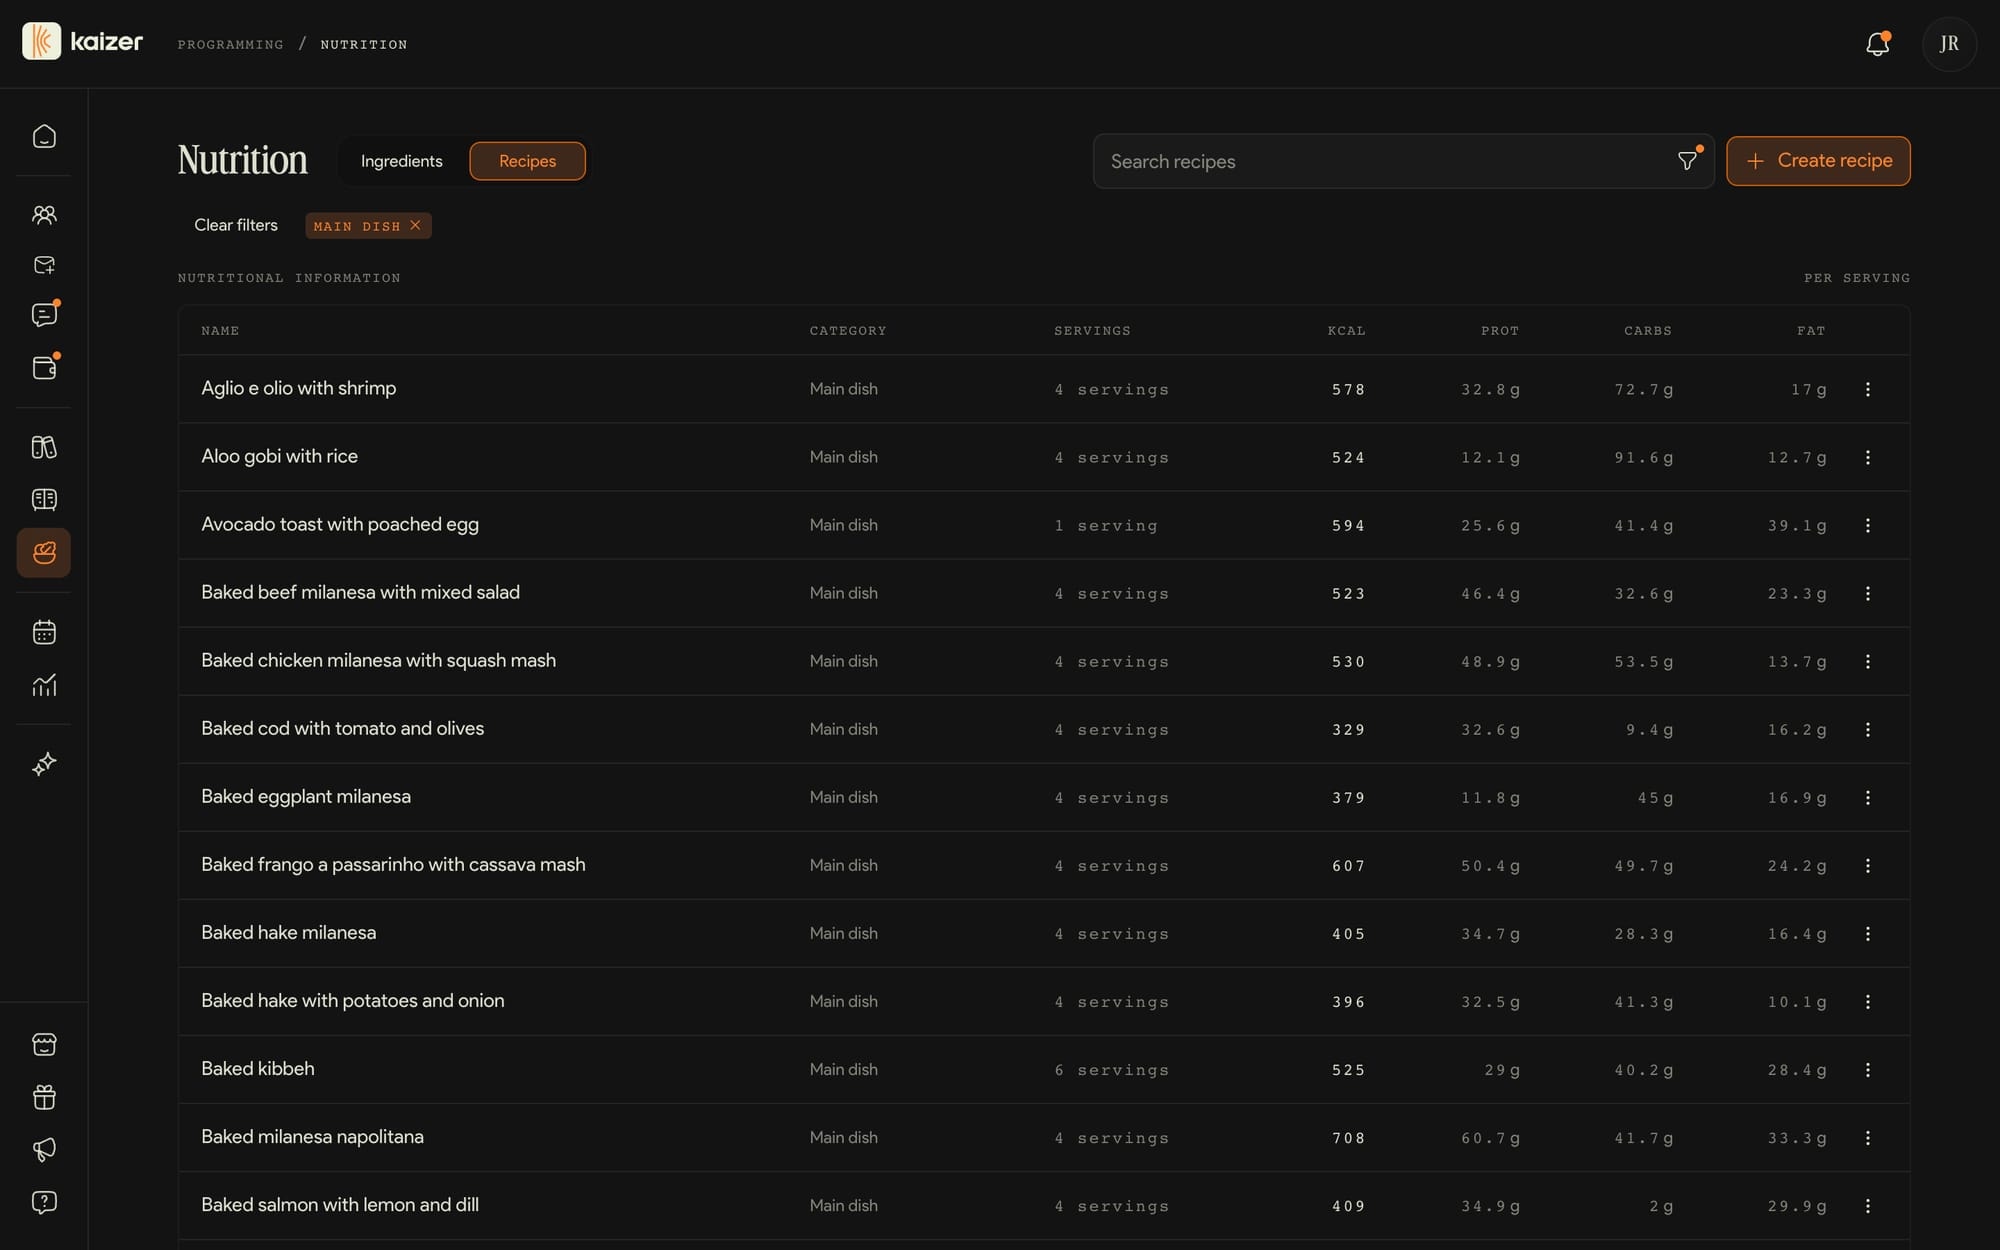Click the sparkles AI sidebar icon

click(44, 764)
